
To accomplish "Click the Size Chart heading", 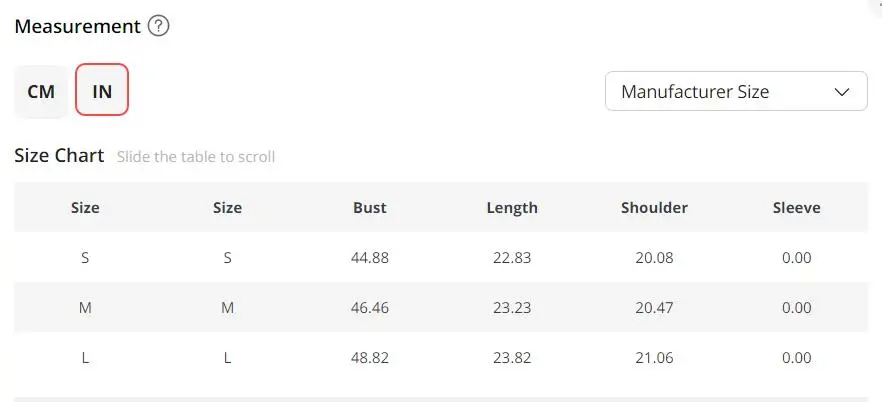I will tap(59, 155).
